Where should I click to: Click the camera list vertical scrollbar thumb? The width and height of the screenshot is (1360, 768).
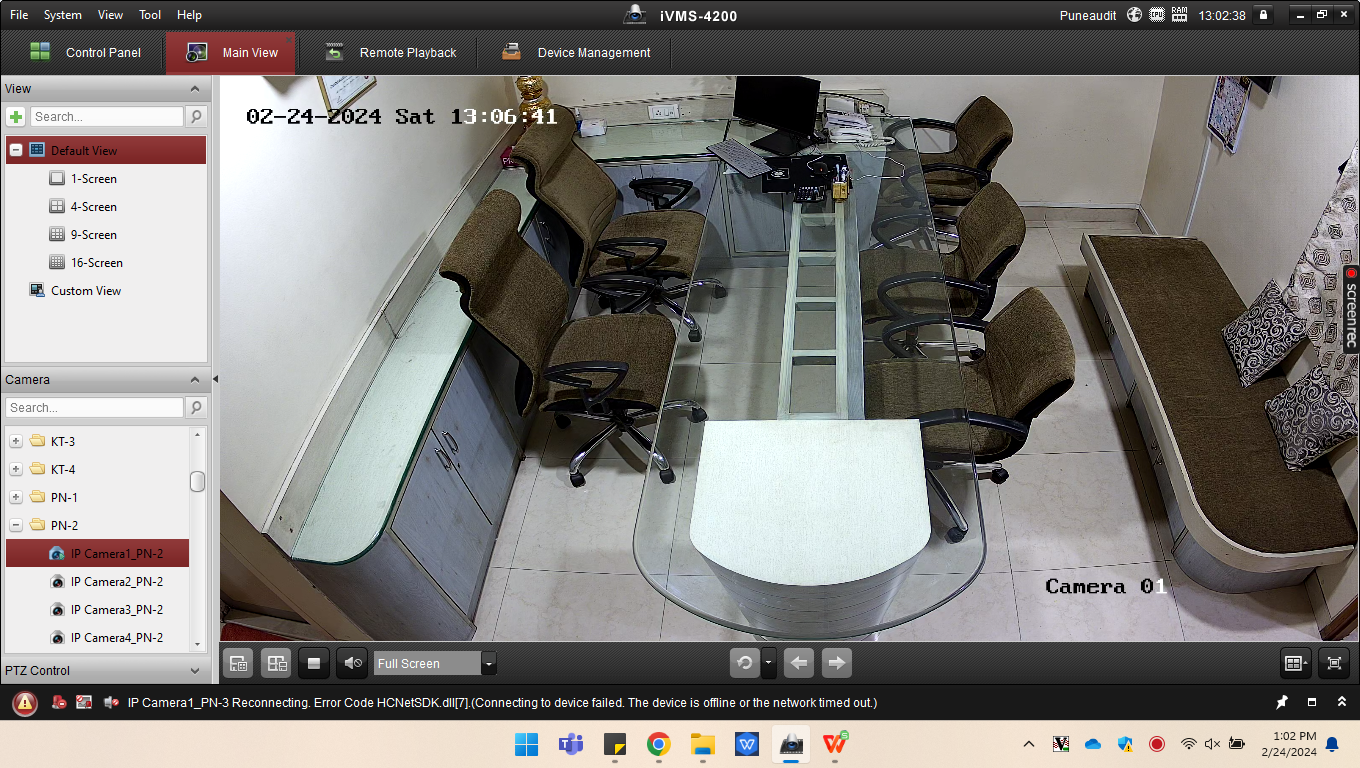198,481
